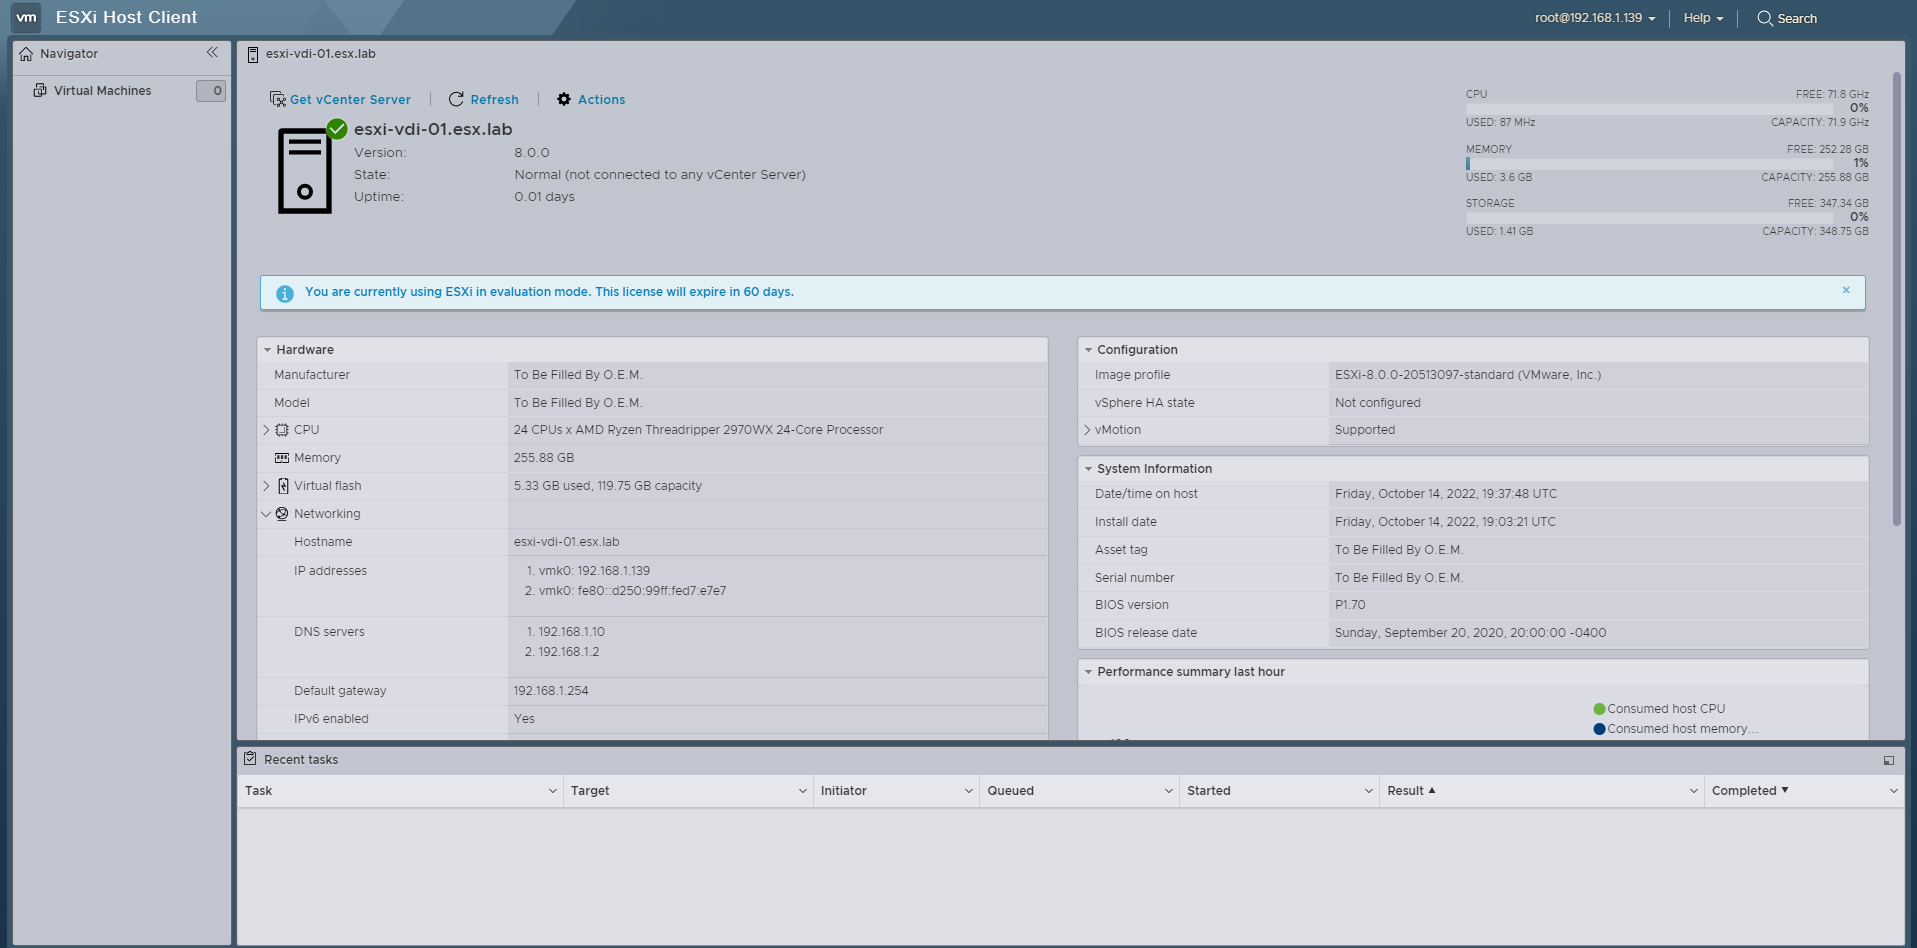Open Target column dropdown arrow
Viewport: 1917px width, 948px height.
pos(802,791)
